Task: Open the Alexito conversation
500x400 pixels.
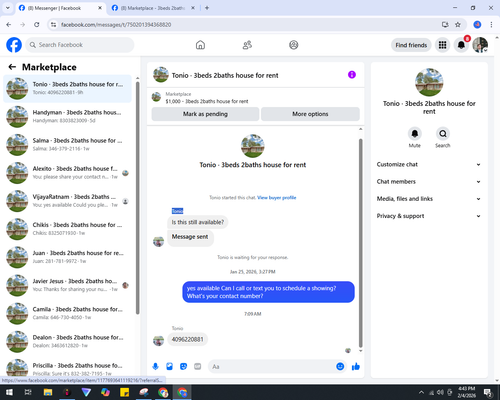Action: click(x=67, y=173)
